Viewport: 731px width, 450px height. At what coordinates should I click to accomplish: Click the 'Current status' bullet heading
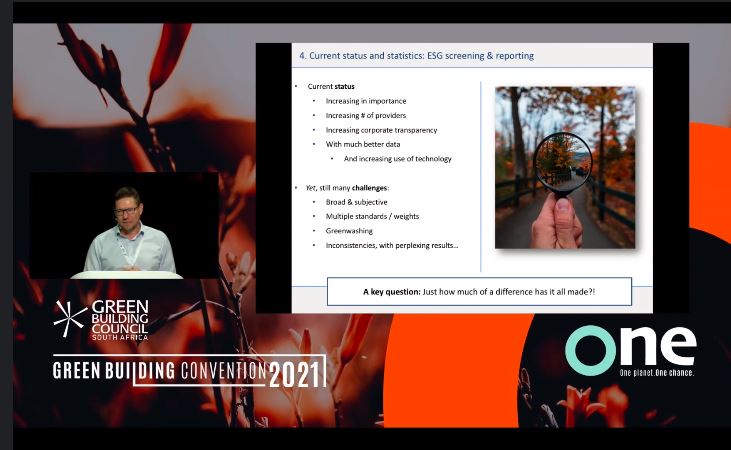331,86
